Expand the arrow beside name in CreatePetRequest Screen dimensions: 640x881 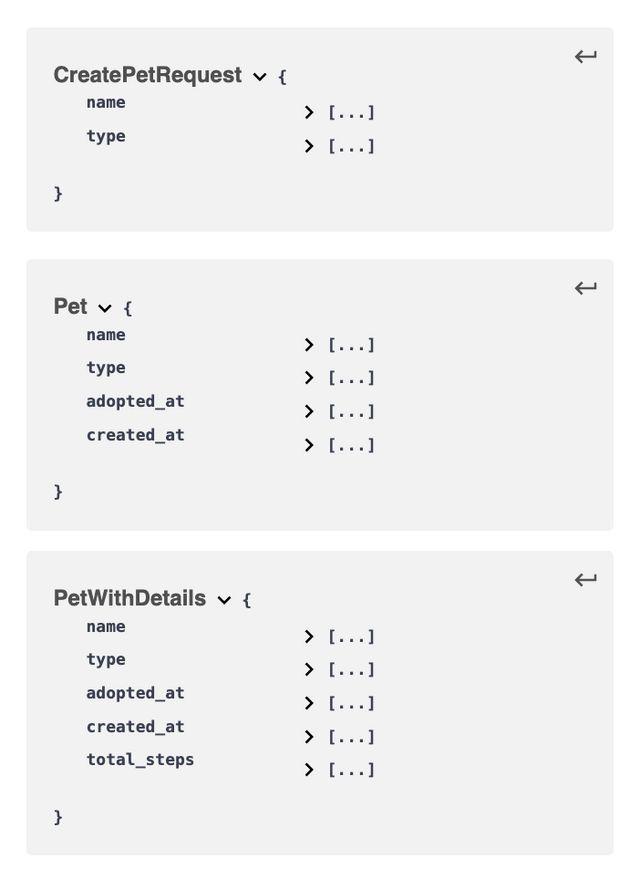[308, 112]
